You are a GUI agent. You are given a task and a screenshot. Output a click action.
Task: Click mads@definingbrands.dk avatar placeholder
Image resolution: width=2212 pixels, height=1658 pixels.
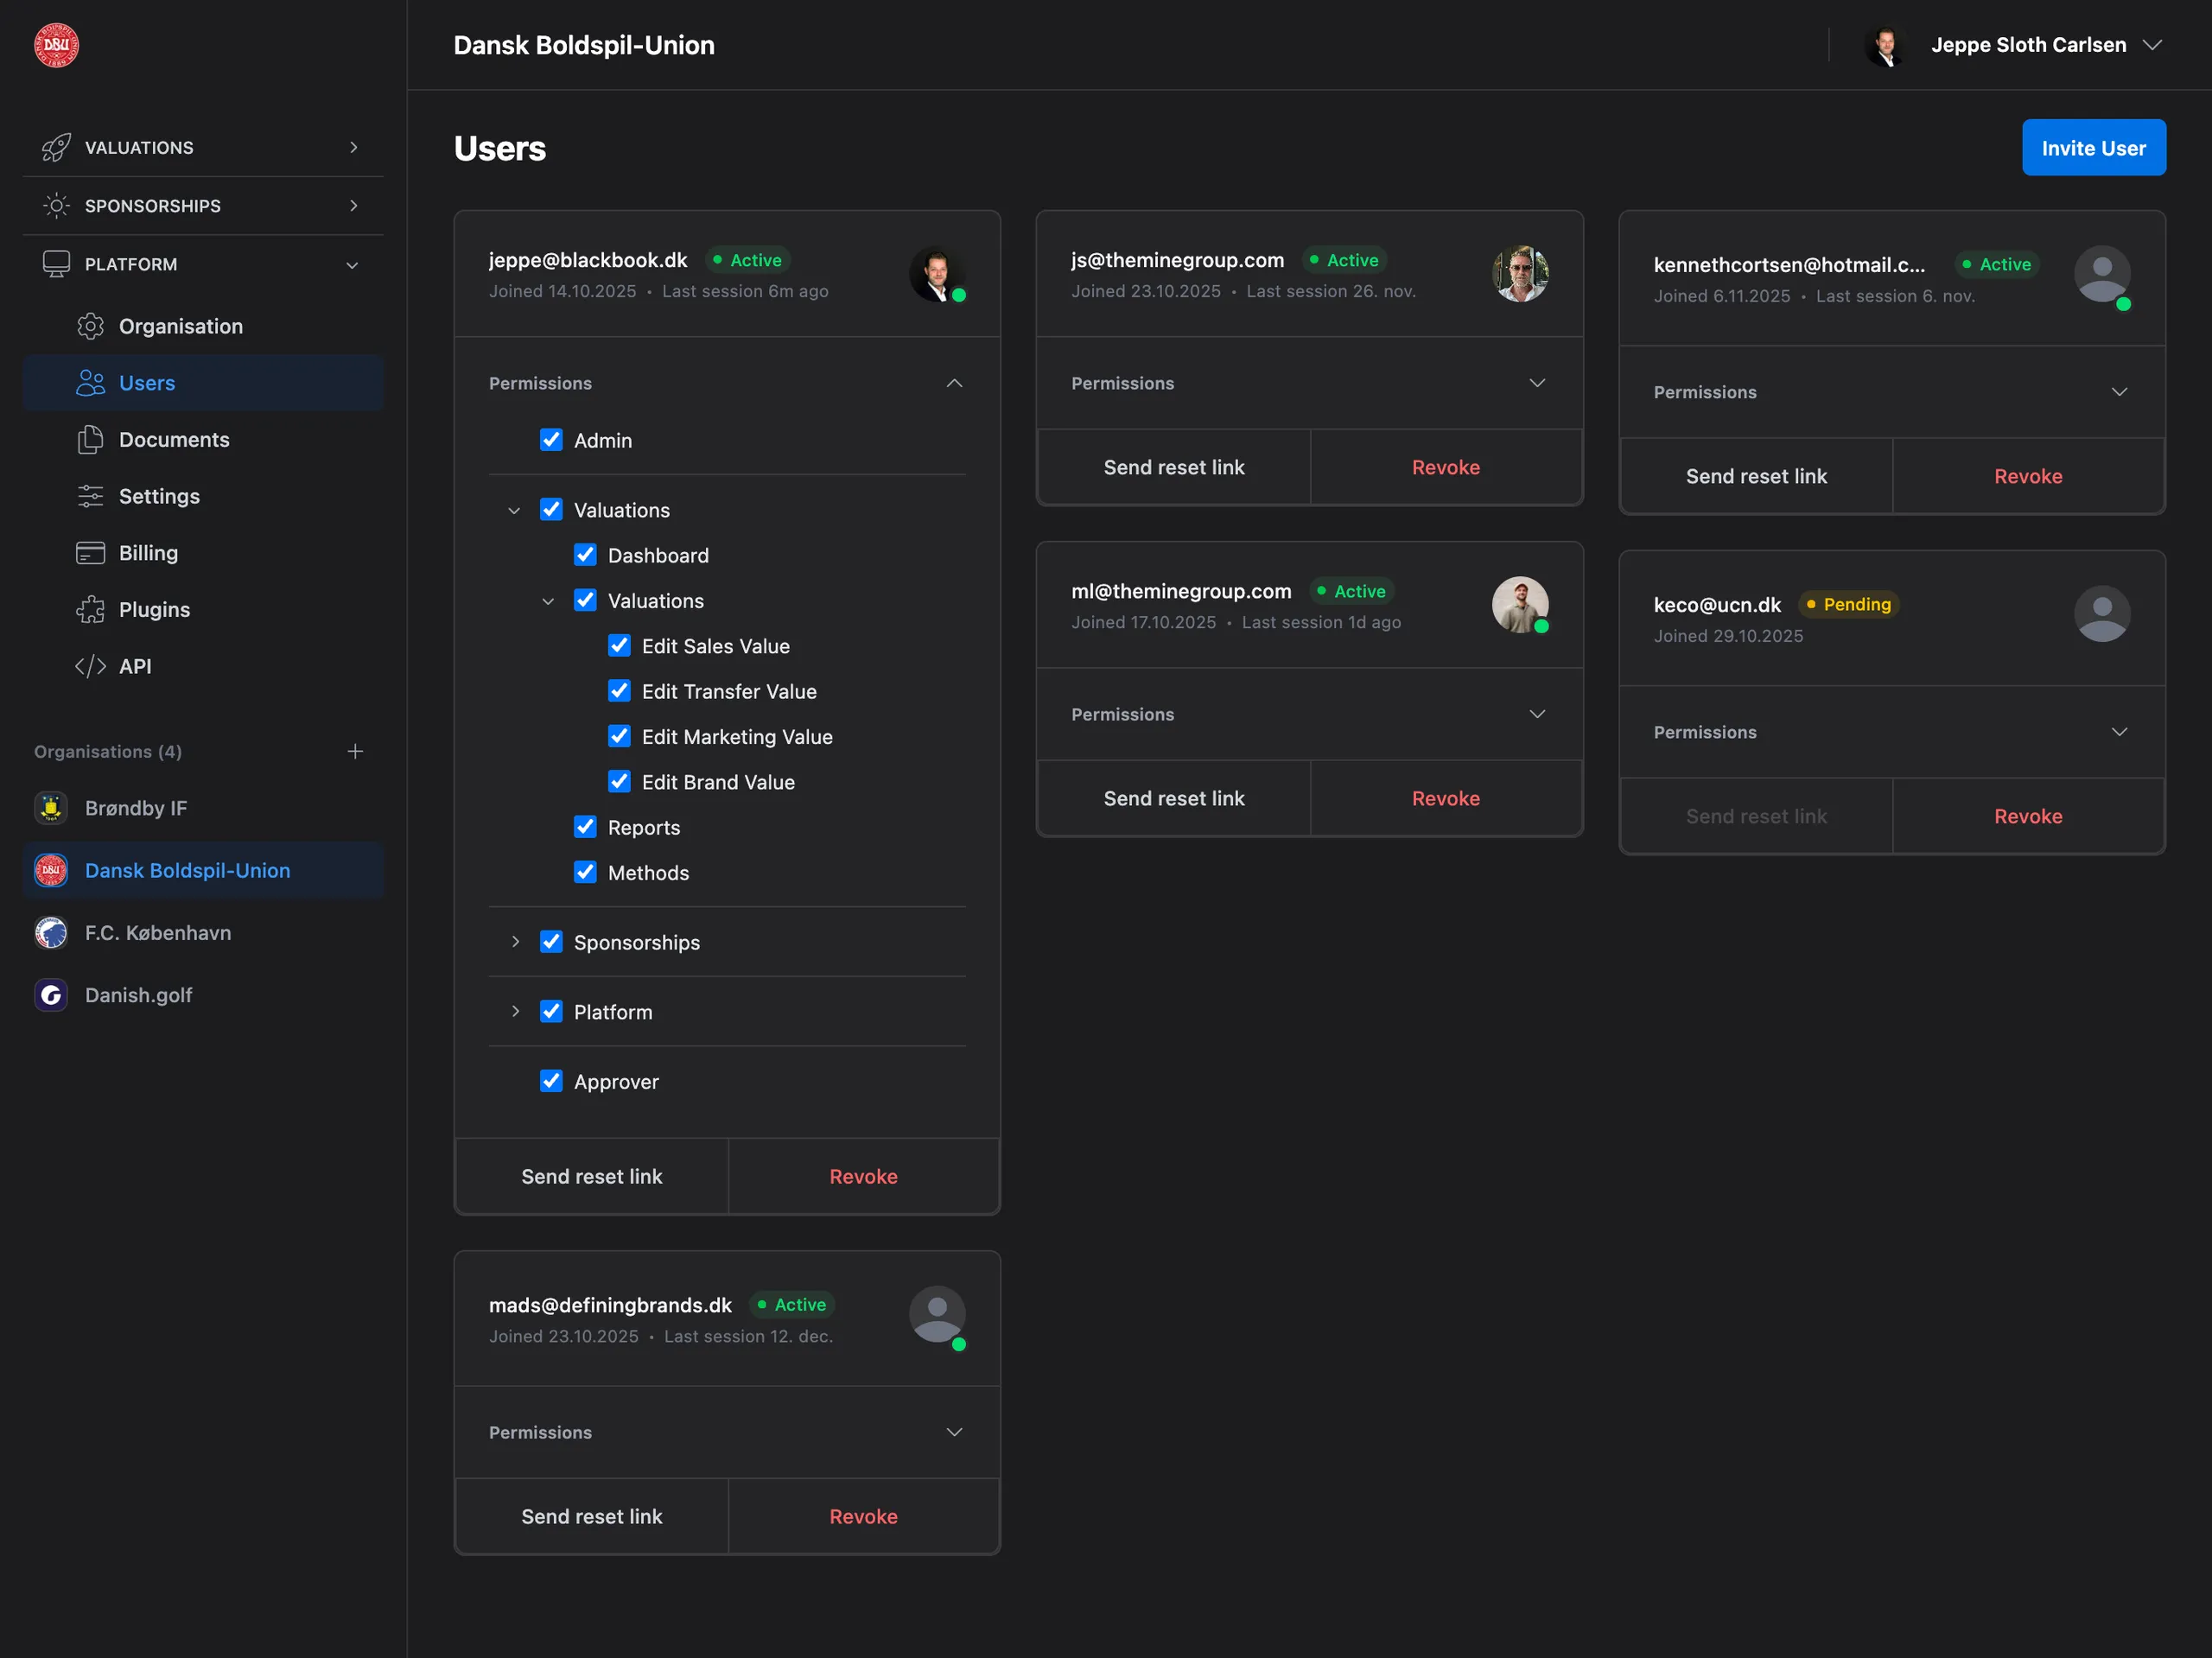(x=937, y=1314)
